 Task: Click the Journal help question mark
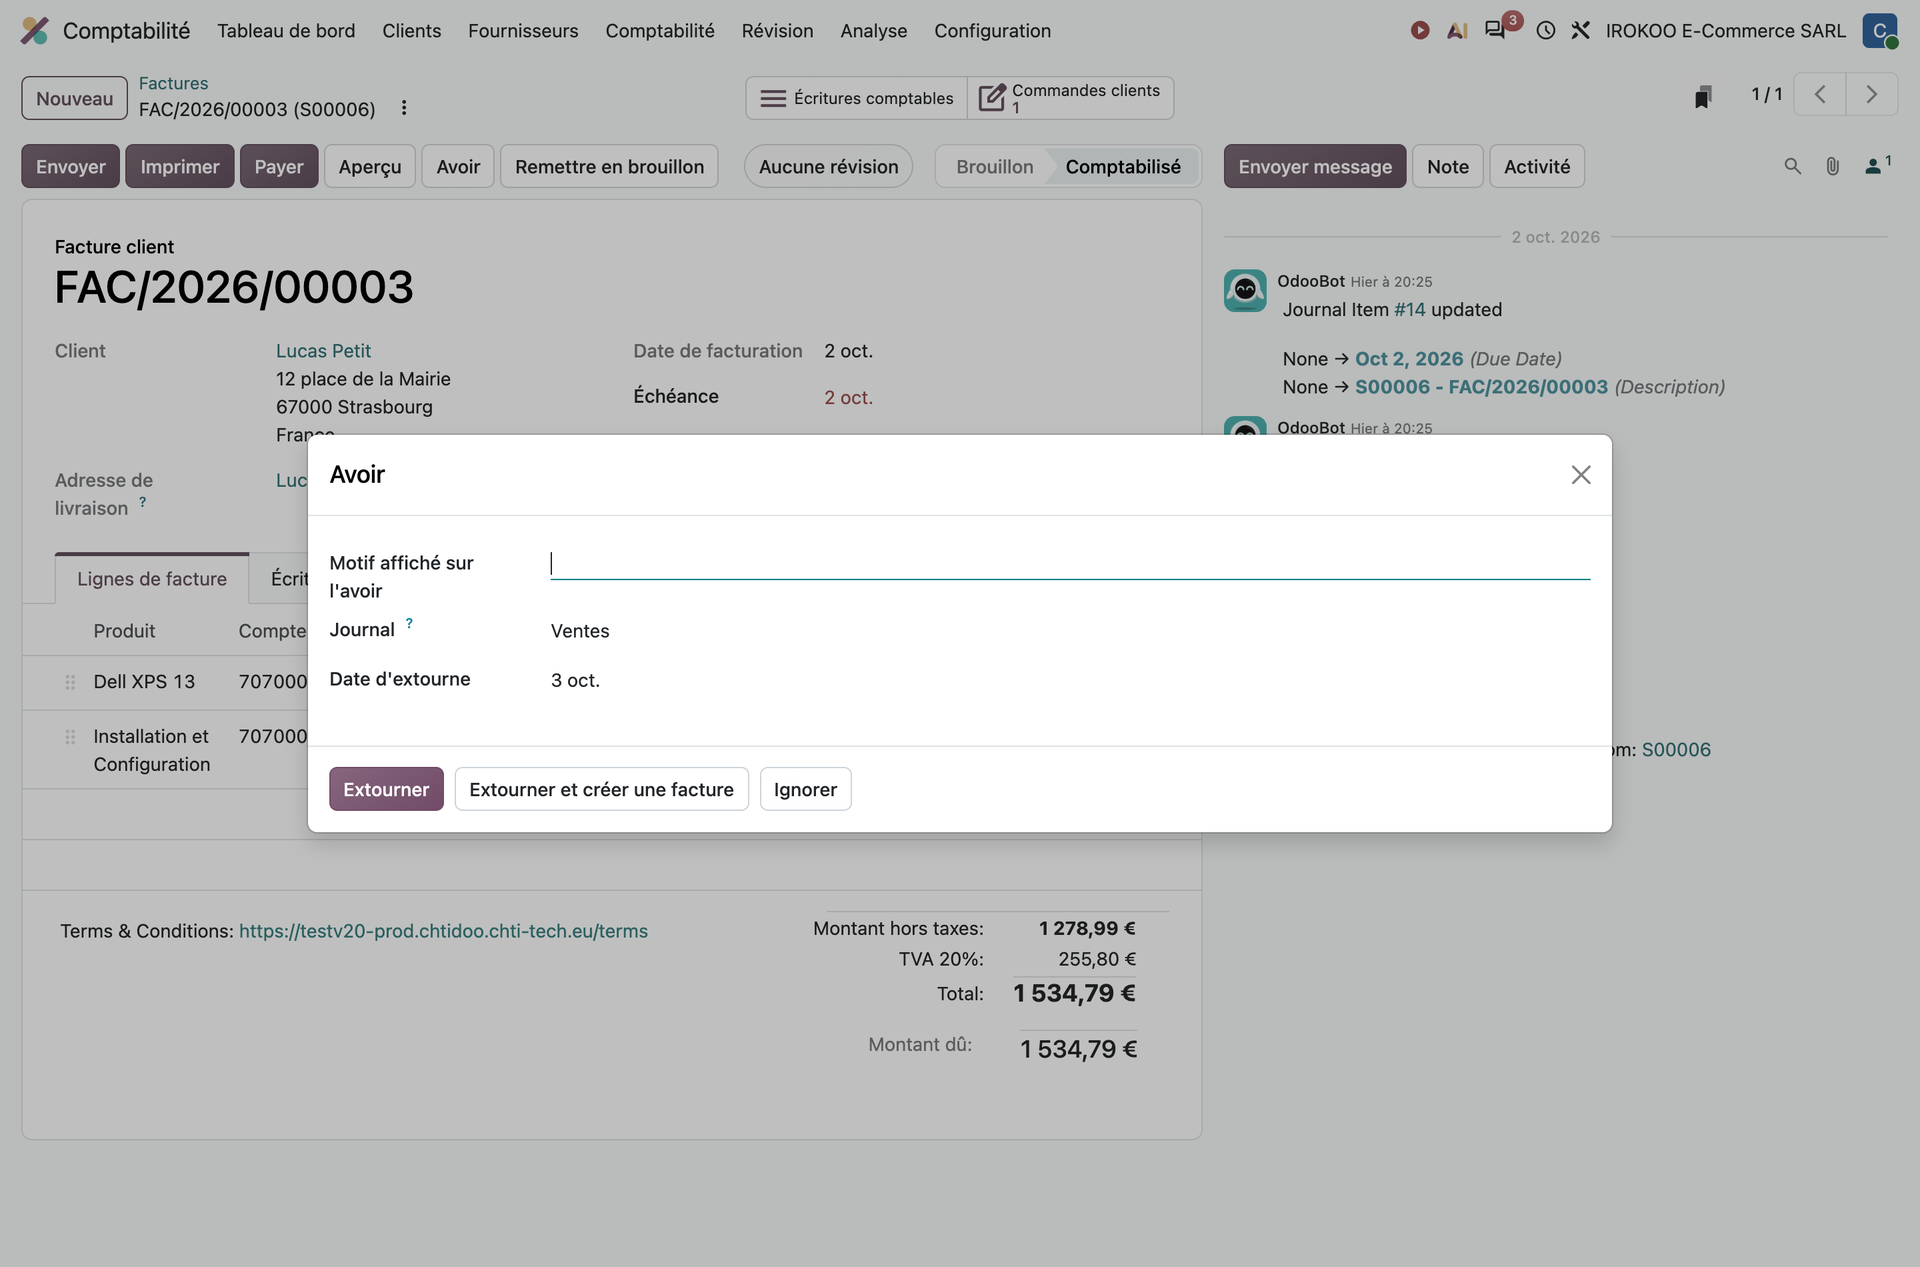point(409,623)
